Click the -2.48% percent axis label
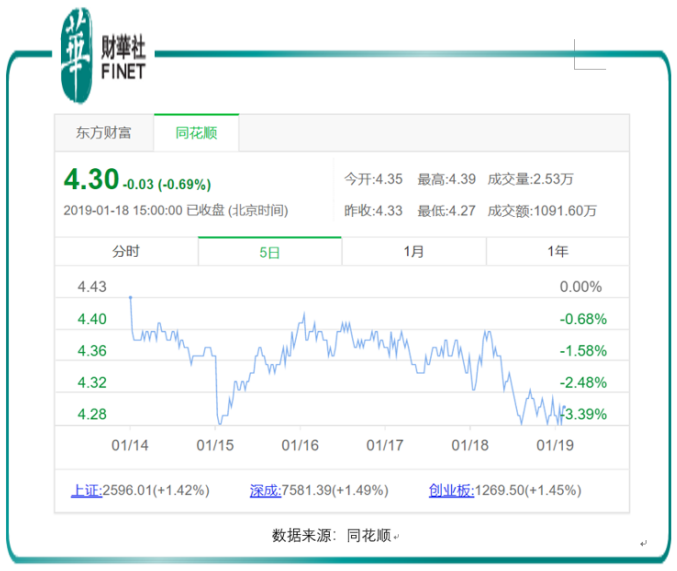Screen dimensions: 677x571 tap(583, 382)
